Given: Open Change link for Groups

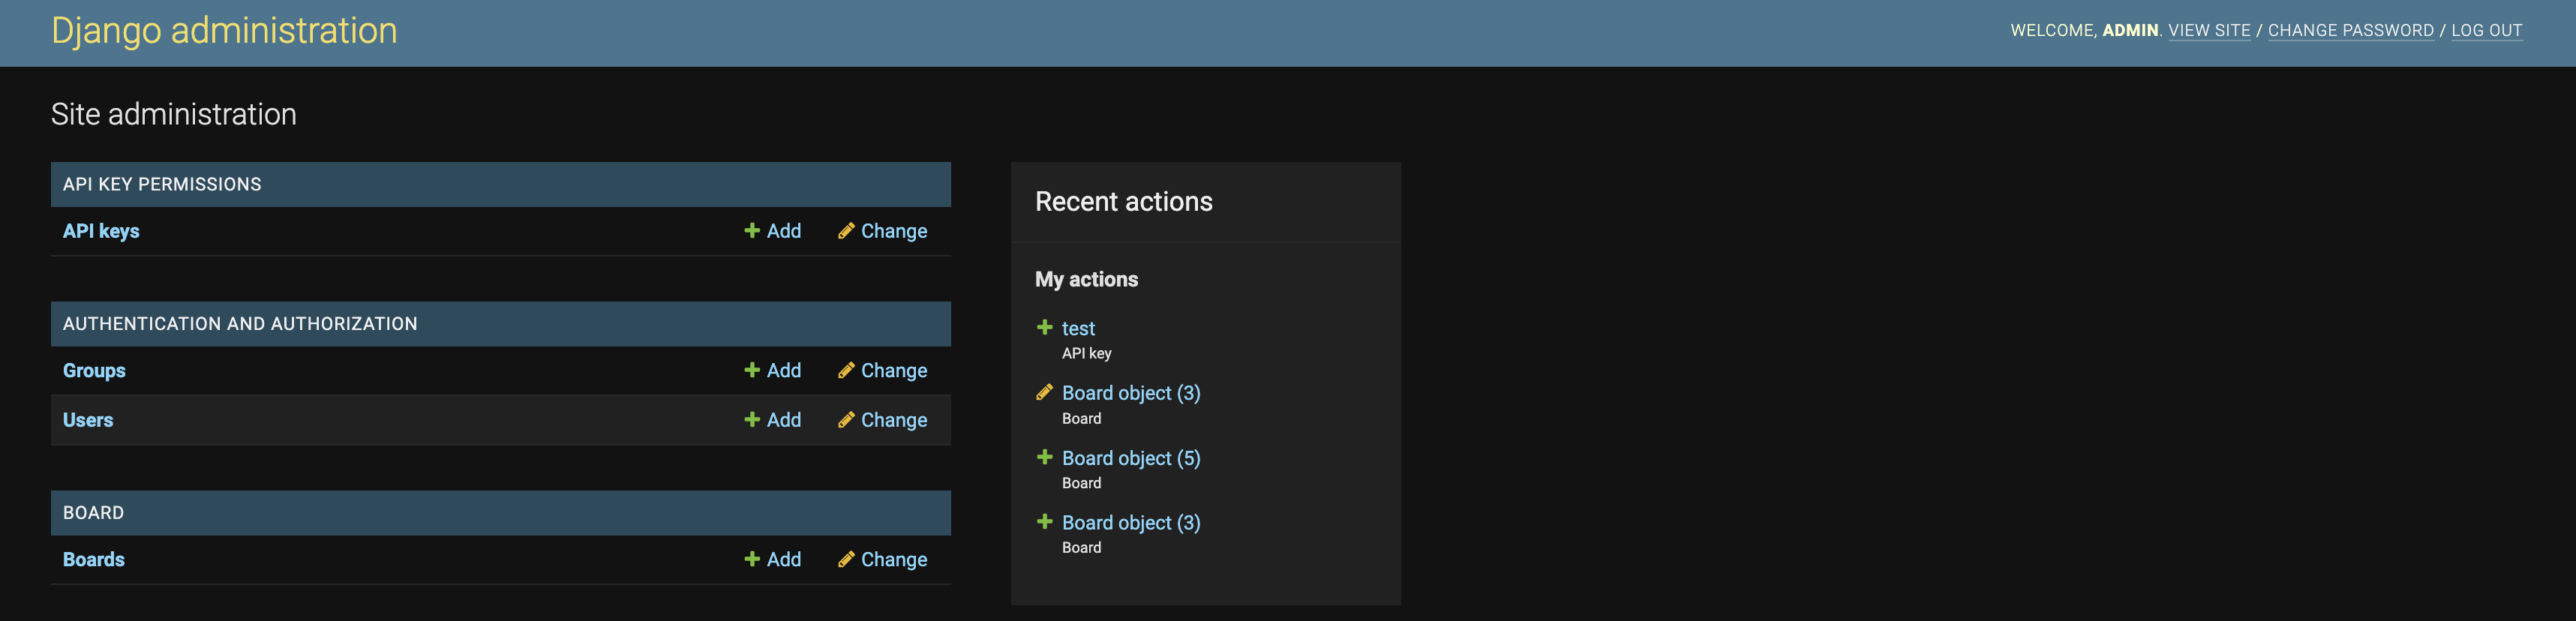Looking at the screenshot, I should [x=894, y=370].
